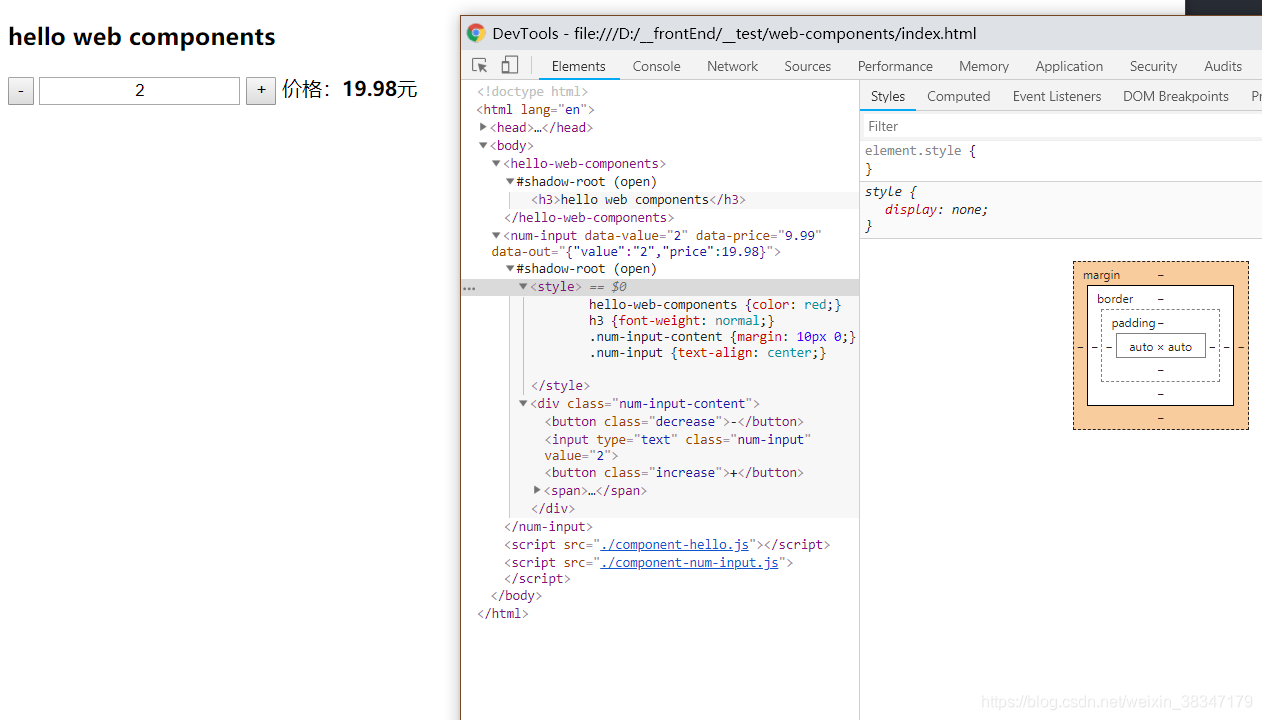The width and height of the screenshot is (1262, 720).
Task: Click the closing /num-input tag line
Action: 549,527
